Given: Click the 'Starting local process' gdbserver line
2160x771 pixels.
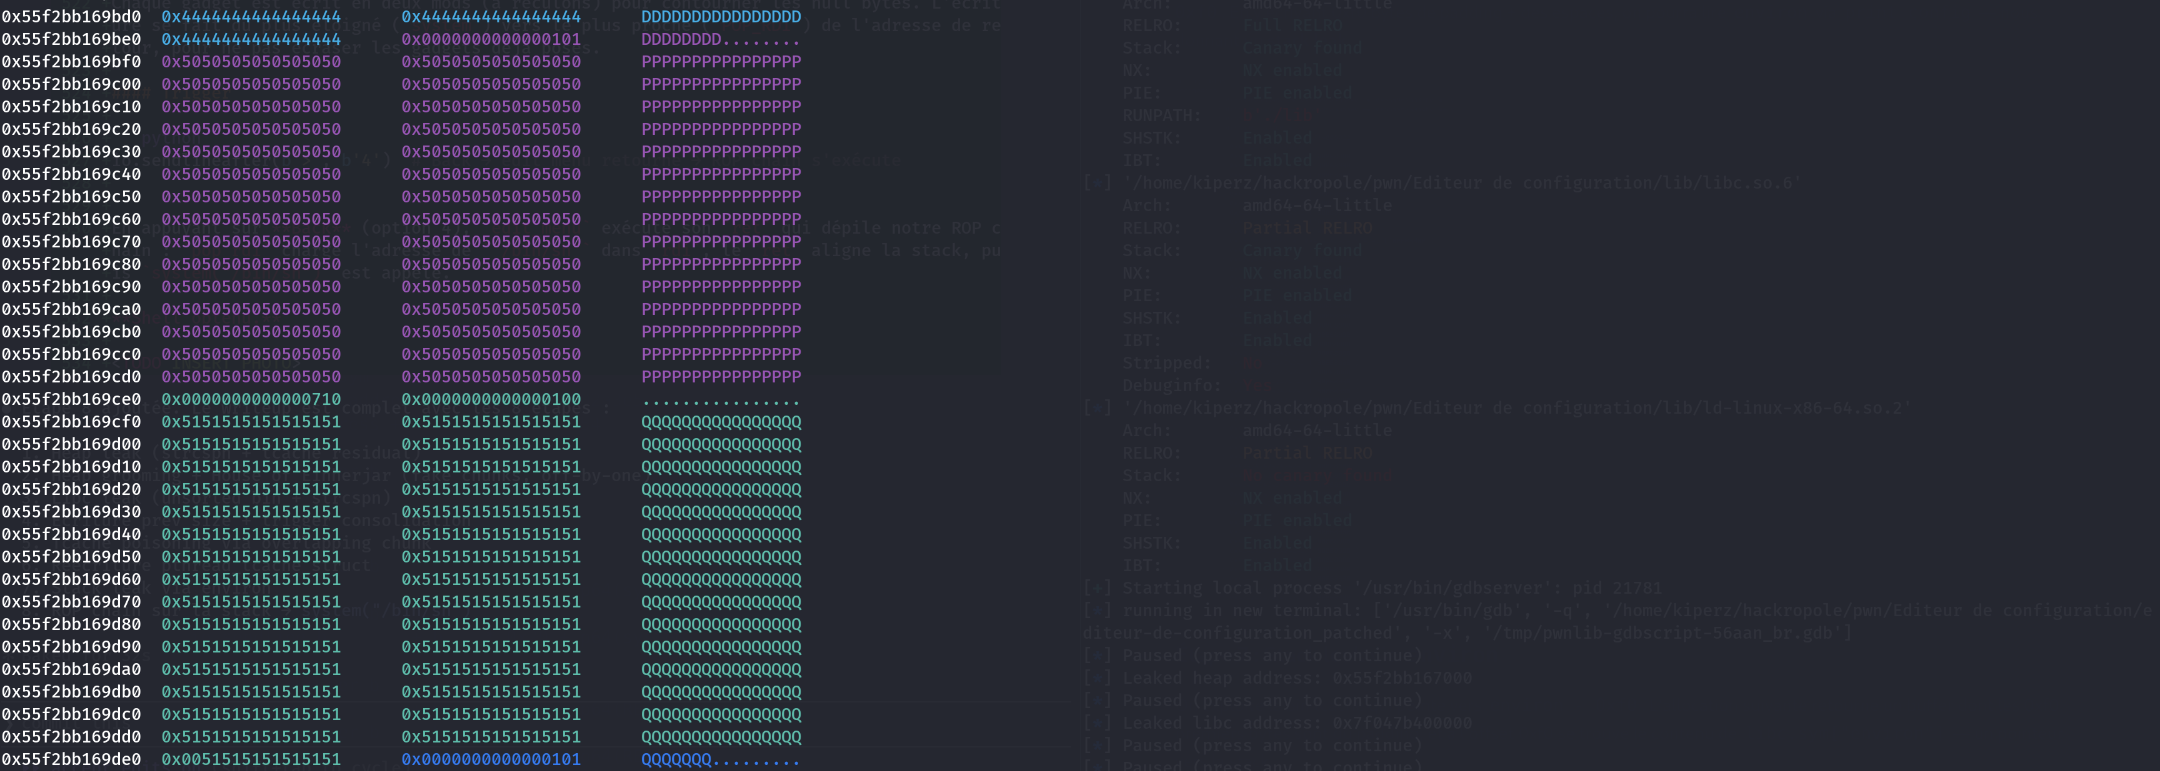Looking at the screenshot, I should (1390, 588).
